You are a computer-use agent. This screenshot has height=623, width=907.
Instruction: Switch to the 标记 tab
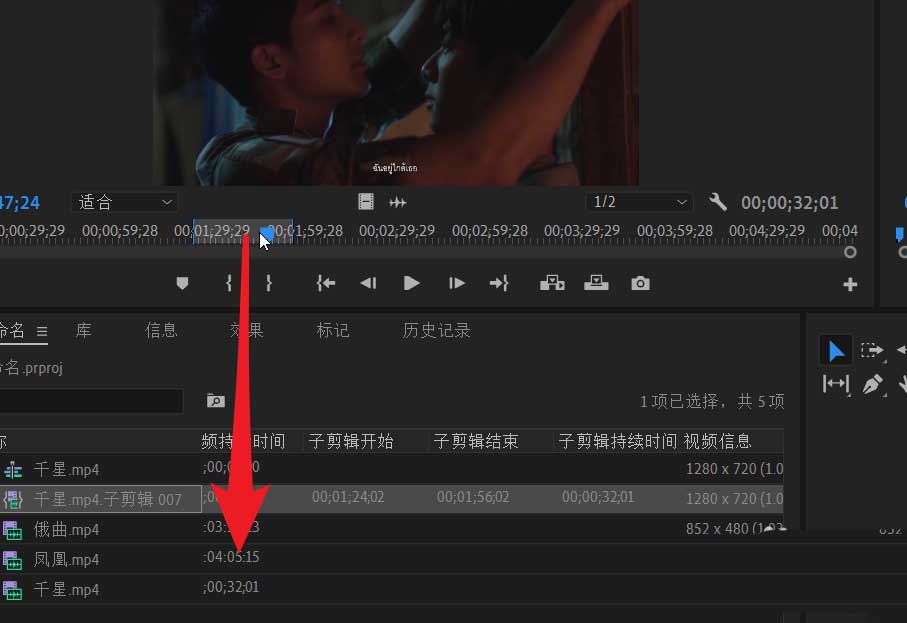click(x=333, y=330)
